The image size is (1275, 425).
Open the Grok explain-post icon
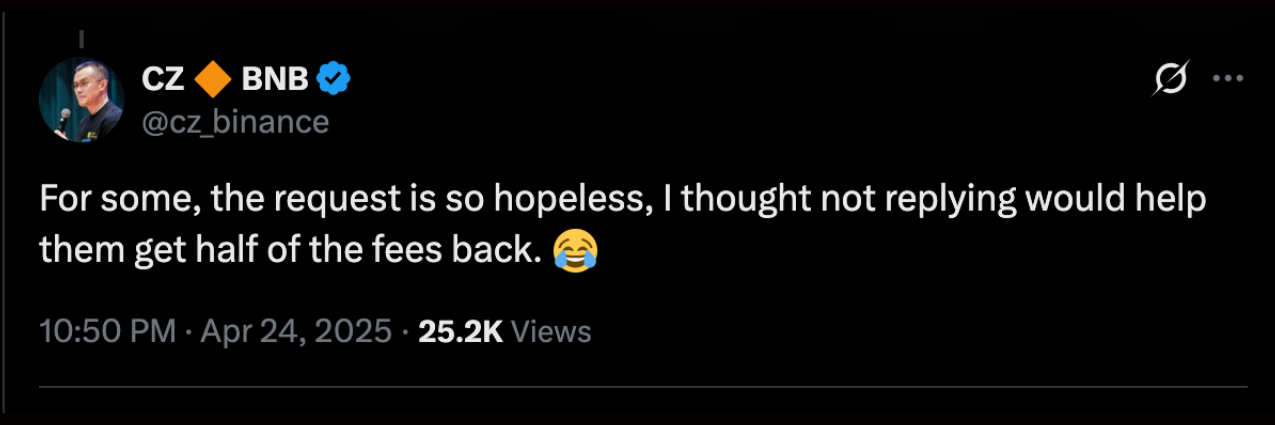tap(1170, 79)
